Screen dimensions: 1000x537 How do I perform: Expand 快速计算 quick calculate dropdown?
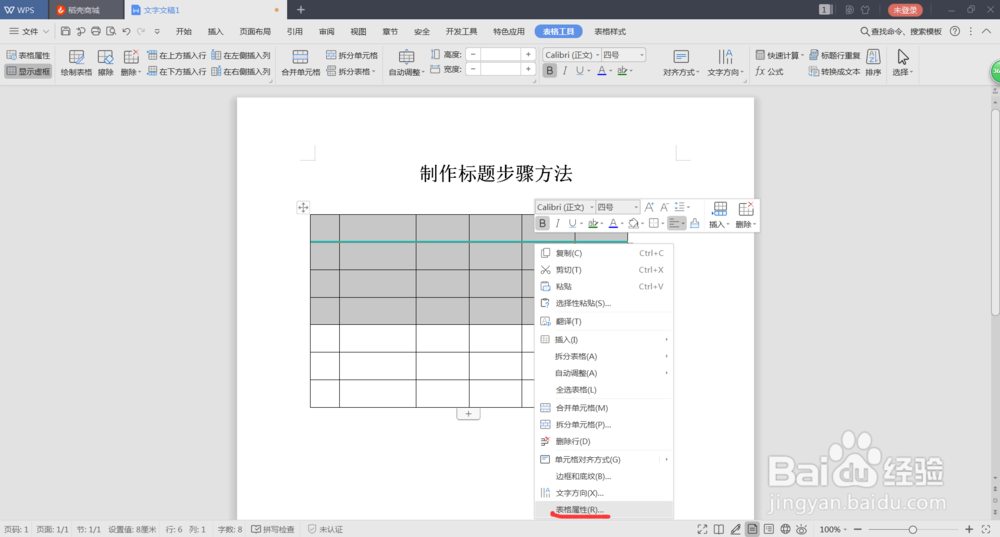(x=779, y=55)
